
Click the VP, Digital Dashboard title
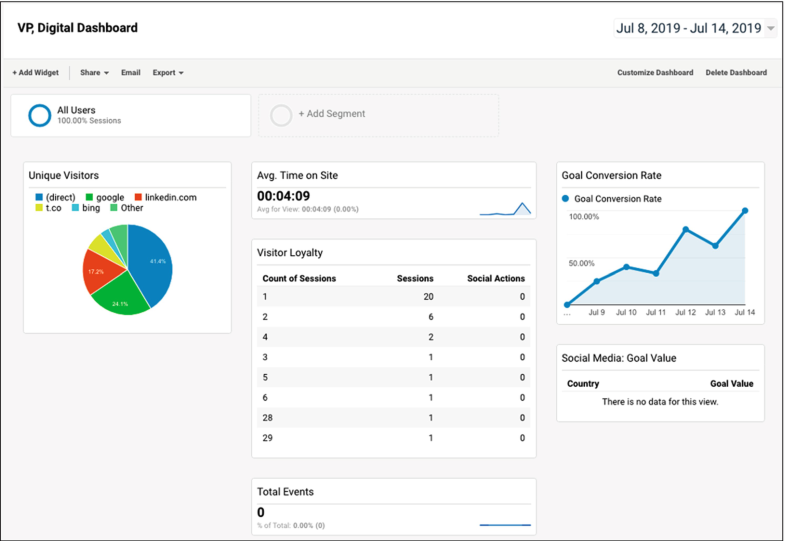coord(78,28)
